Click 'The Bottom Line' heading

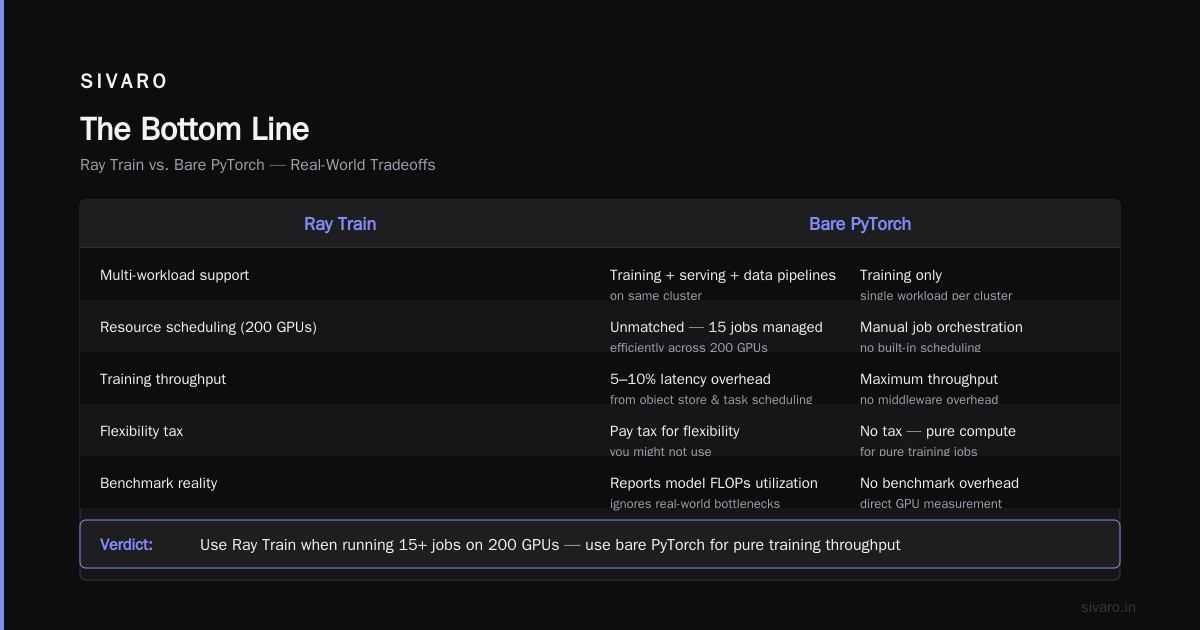click(x=195, y=129)
